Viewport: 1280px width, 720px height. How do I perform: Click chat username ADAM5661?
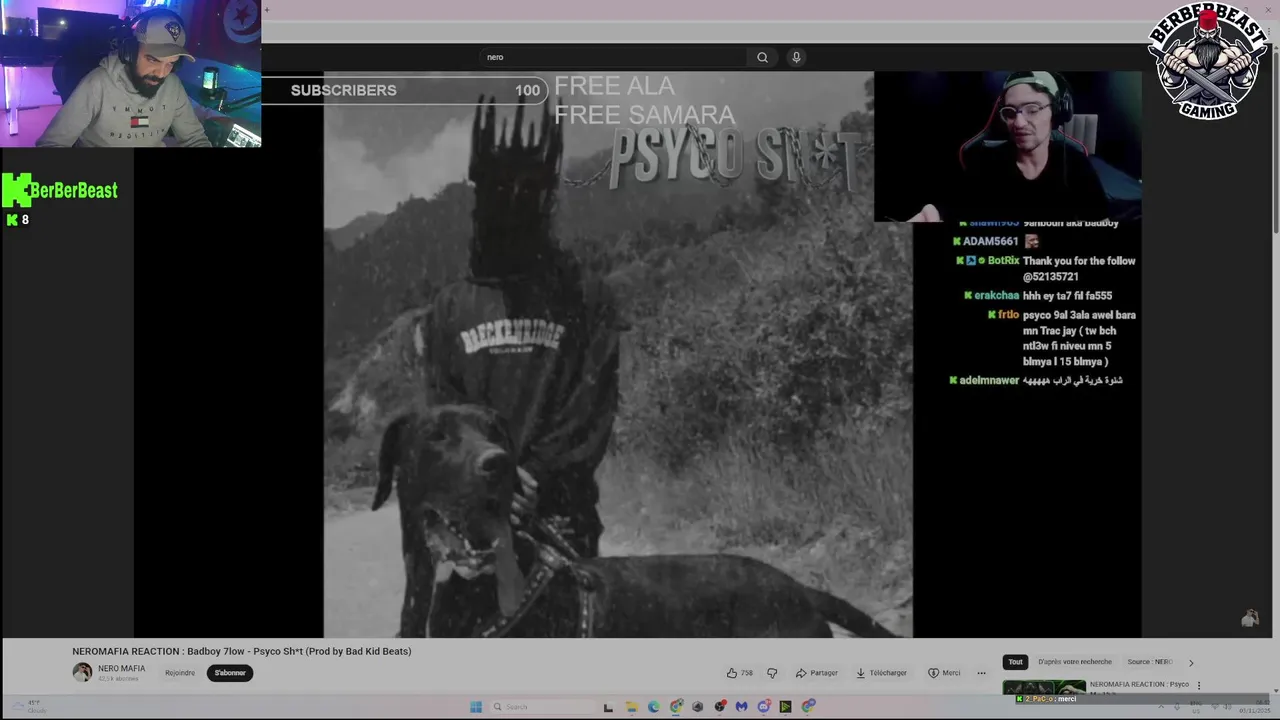pyautogui.click(x=990, y=241)
